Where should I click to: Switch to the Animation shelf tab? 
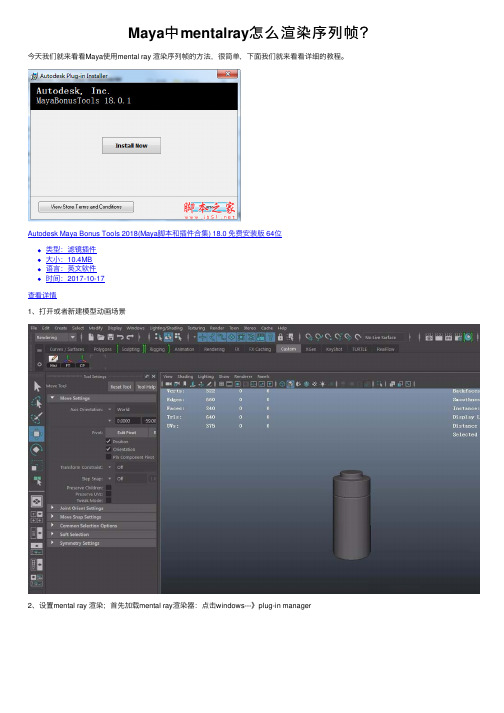pos(184,349)
